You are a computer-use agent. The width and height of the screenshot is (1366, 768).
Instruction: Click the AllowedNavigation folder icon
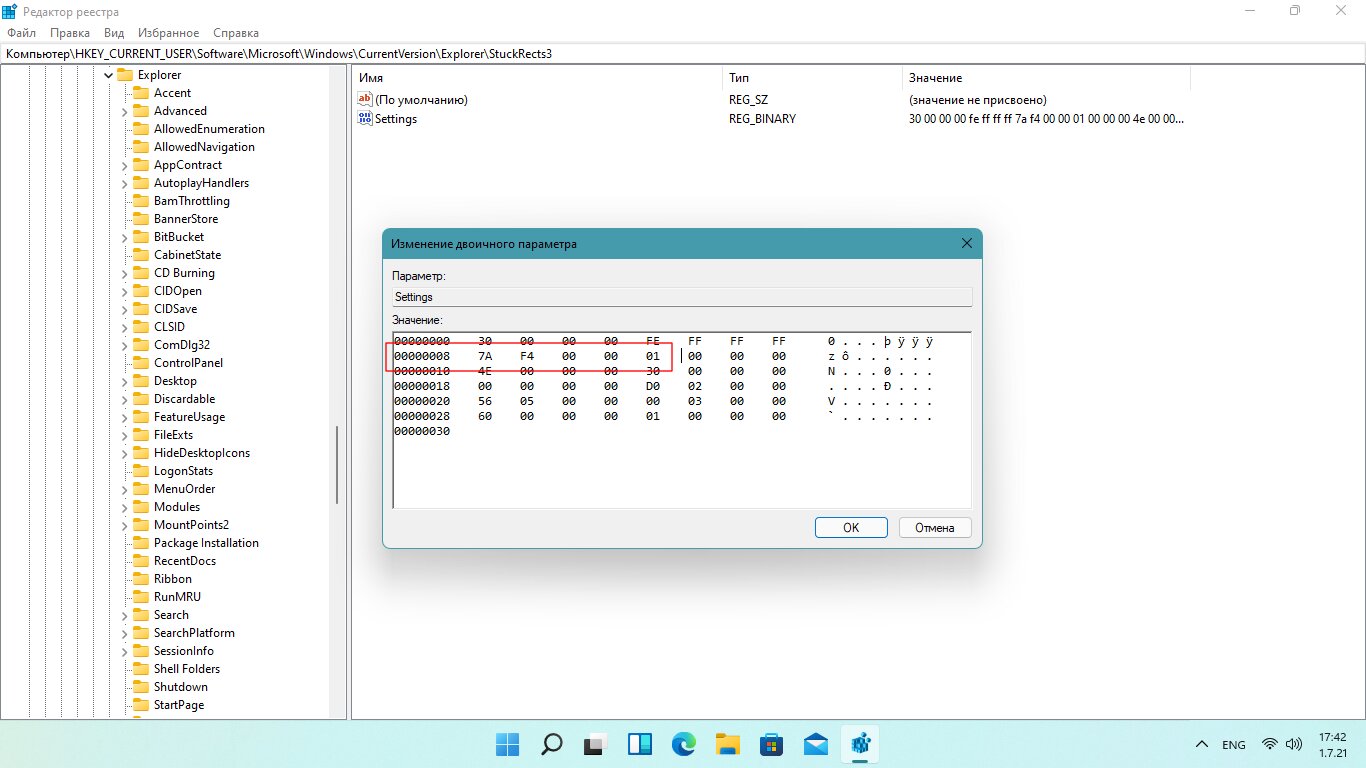(x=141, y=147)
